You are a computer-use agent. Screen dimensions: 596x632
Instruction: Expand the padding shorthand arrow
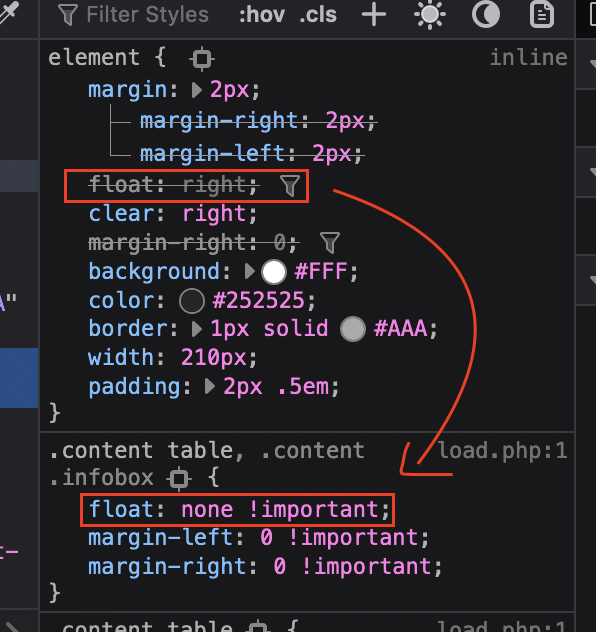(210, 386)
